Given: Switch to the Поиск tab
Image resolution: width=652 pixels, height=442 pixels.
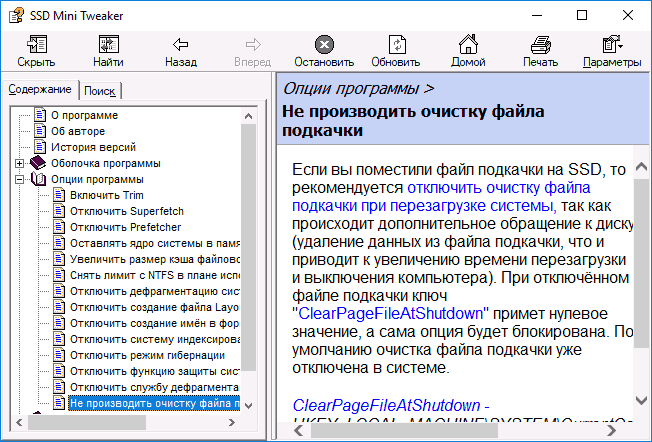Looking at the screenshot, I should coord(99,91).
